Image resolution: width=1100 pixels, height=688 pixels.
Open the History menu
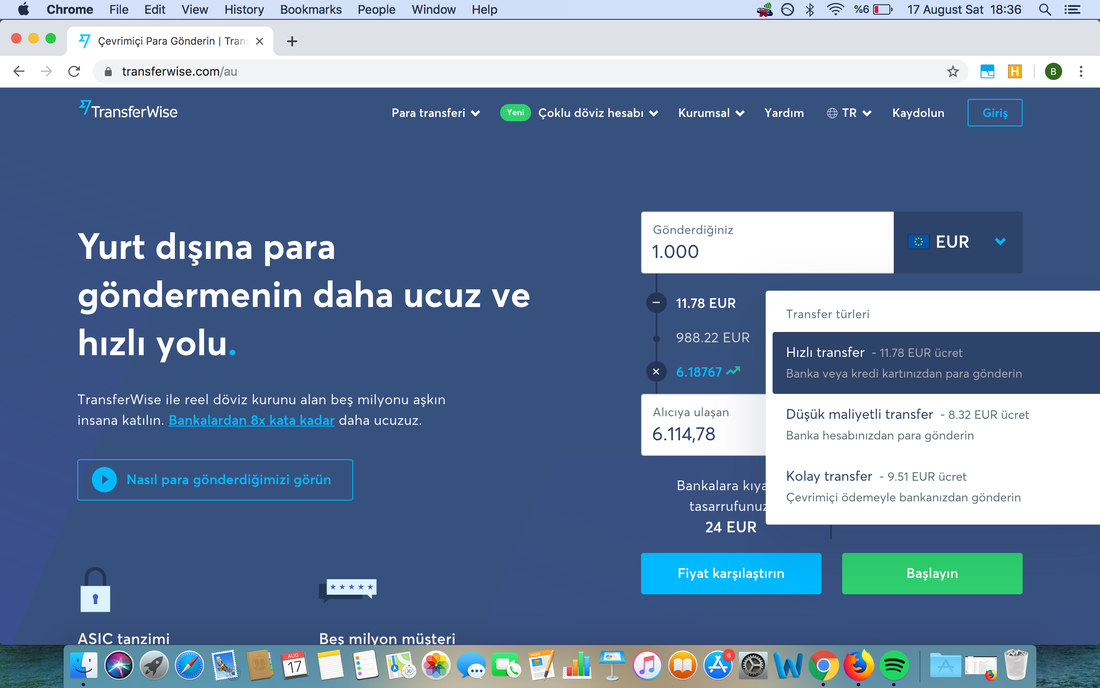[x=244, y=10]
